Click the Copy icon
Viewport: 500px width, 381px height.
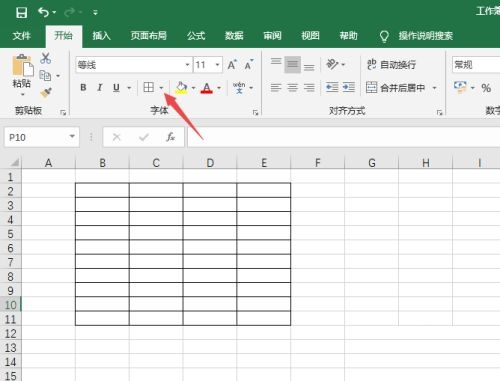click(45, 76)
